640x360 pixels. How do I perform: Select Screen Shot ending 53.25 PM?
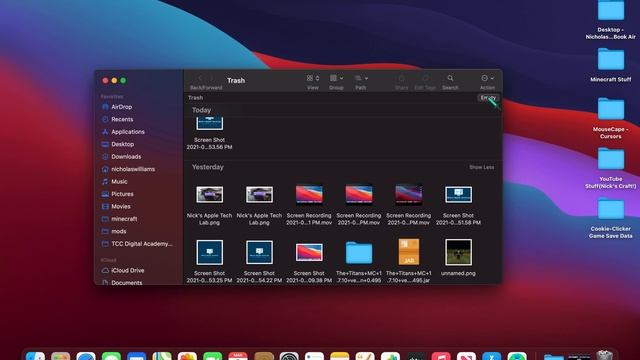pos(209,261)
